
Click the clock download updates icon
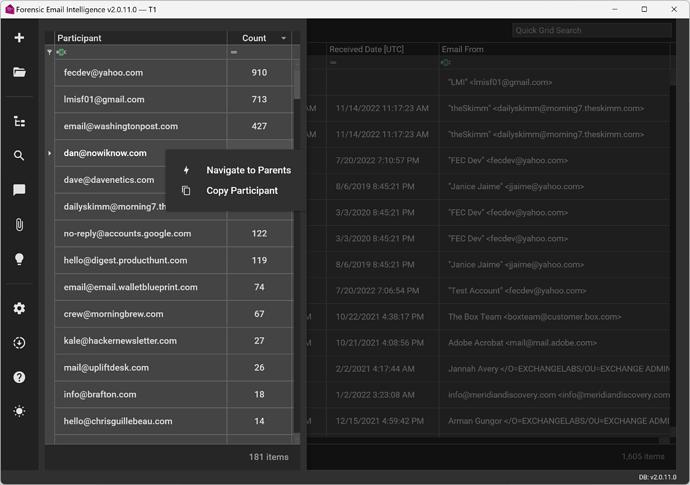tap(19, 343)
